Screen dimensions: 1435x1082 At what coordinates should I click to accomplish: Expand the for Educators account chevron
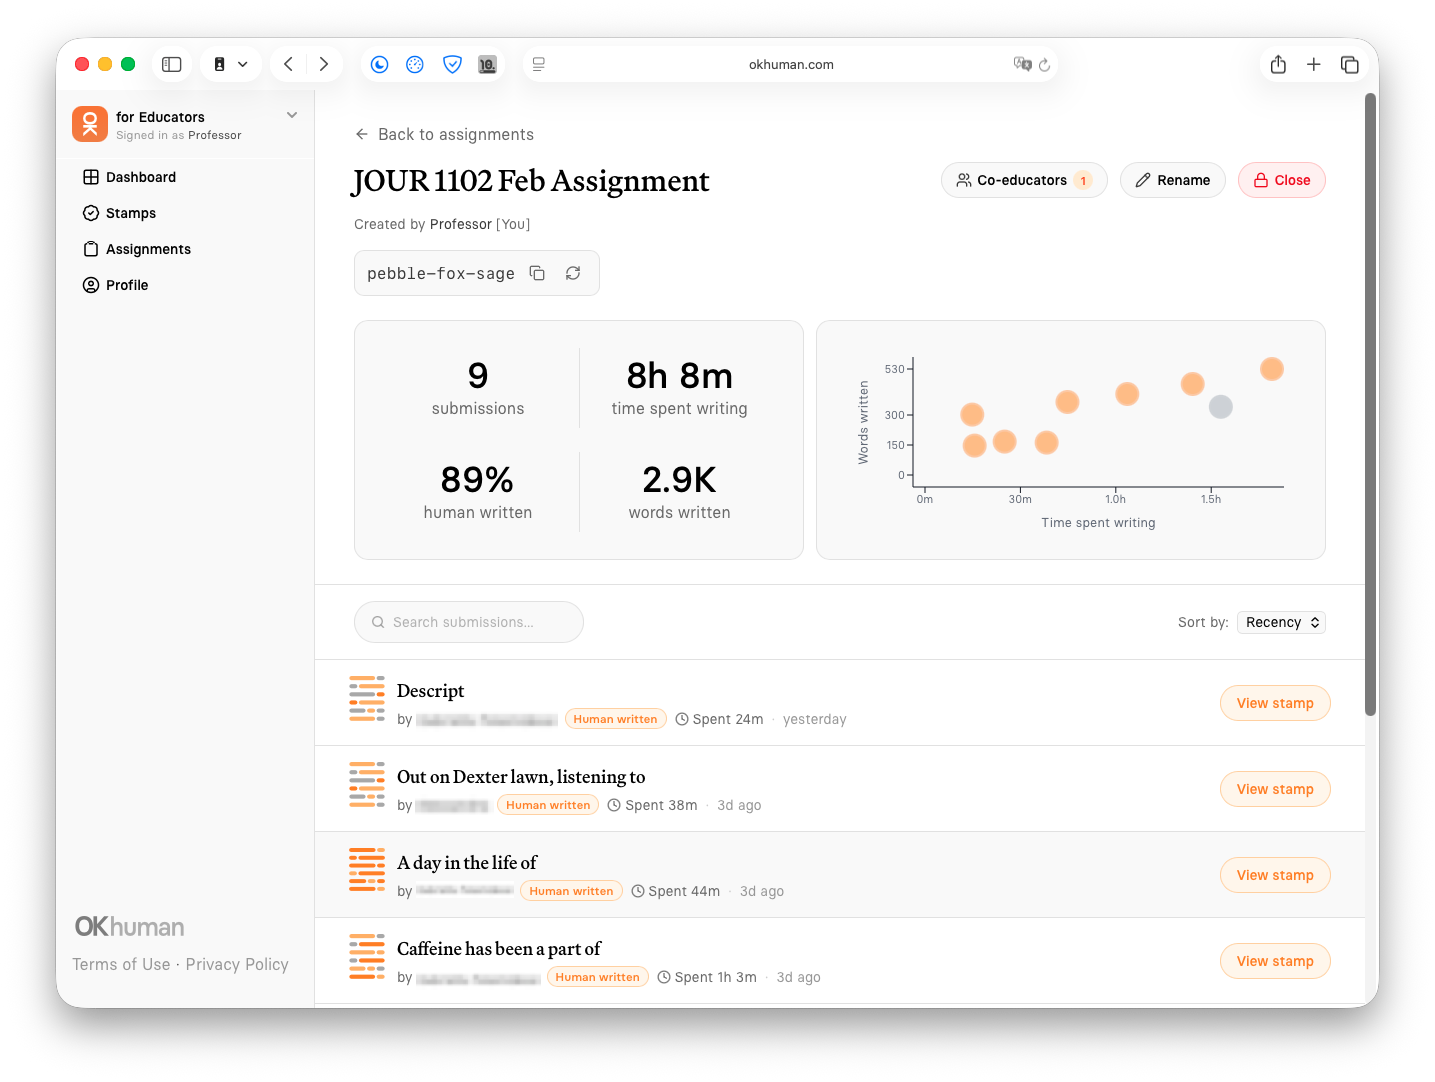[292, 115]
